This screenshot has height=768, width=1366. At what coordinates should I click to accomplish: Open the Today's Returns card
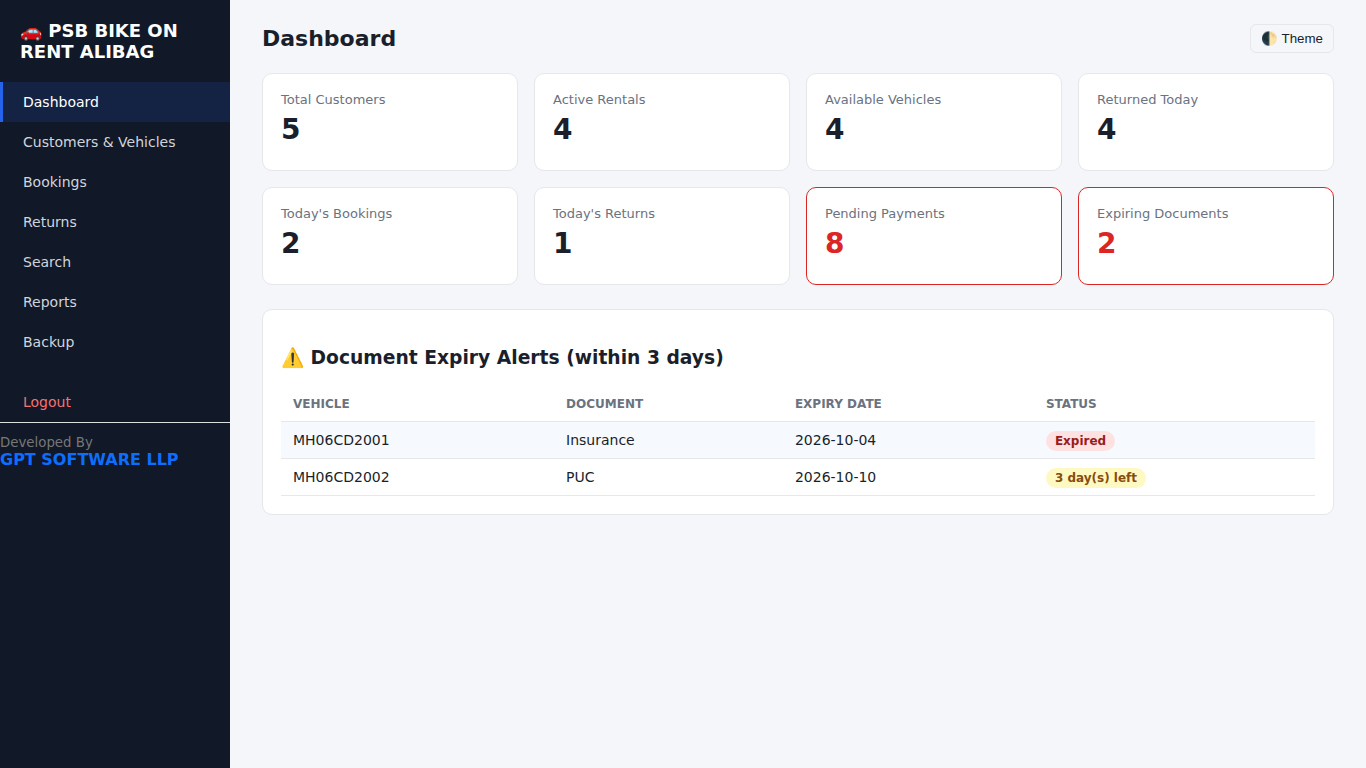662,236
